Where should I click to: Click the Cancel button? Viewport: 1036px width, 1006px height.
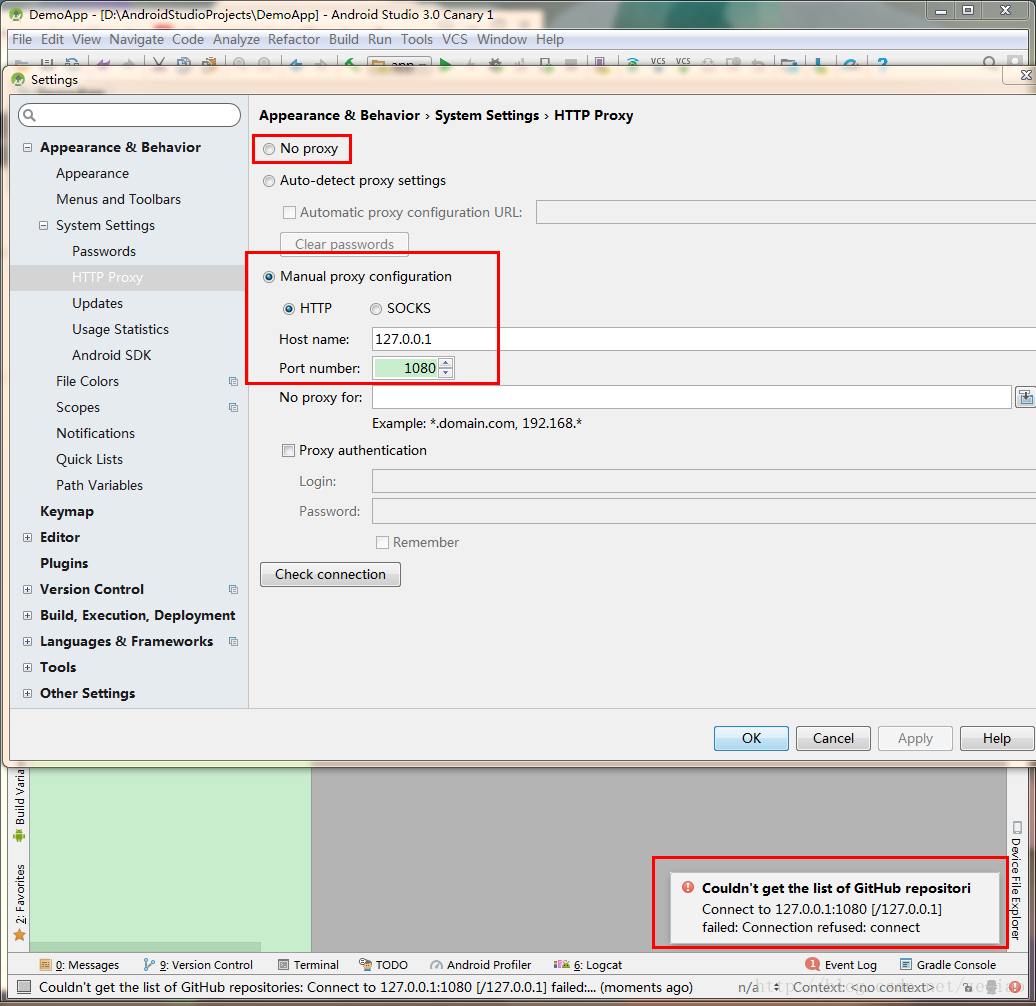(833, 738)
